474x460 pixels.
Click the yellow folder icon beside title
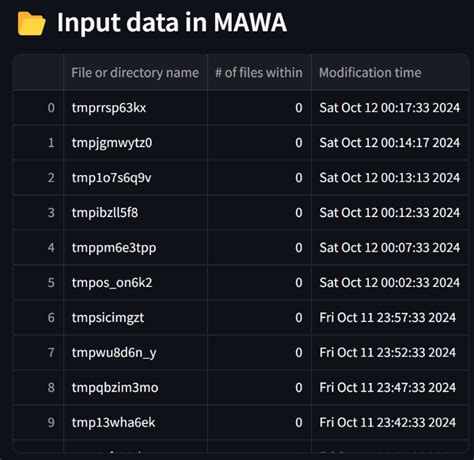click(31, 23)
